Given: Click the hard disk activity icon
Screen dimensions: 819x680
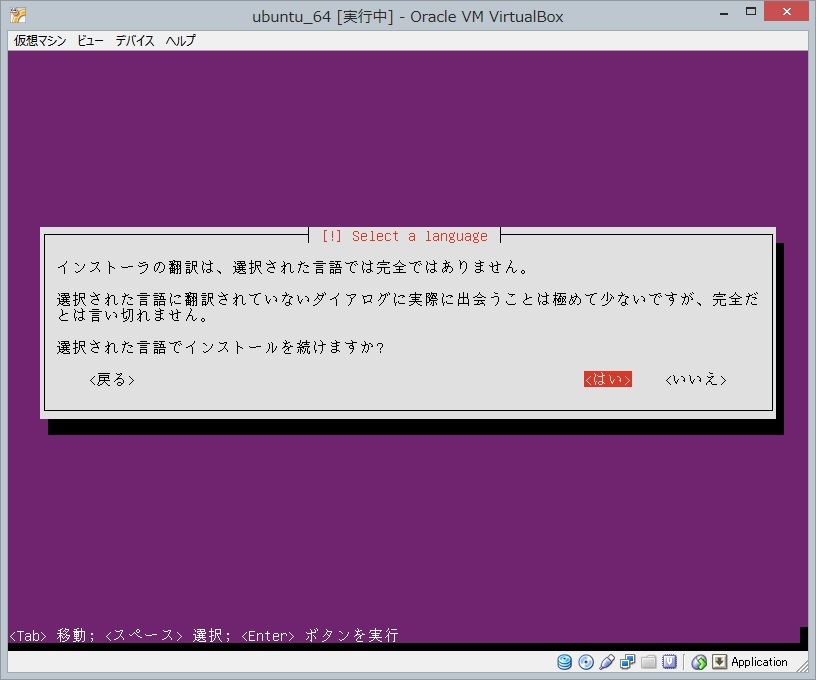Looking at the screenshot, I should (x=564, y=662).
